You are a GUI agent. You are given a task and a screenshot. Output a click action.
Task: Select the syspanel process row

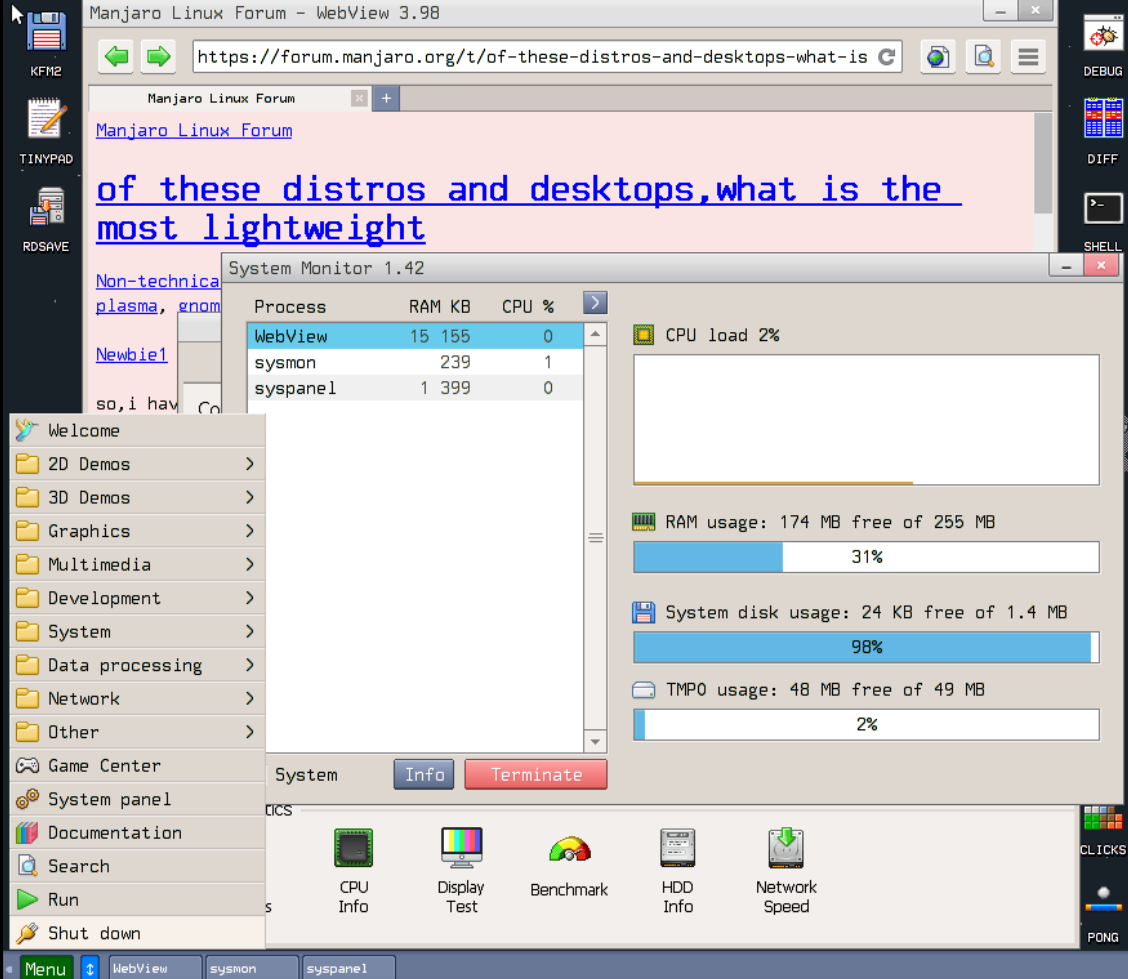415,388
